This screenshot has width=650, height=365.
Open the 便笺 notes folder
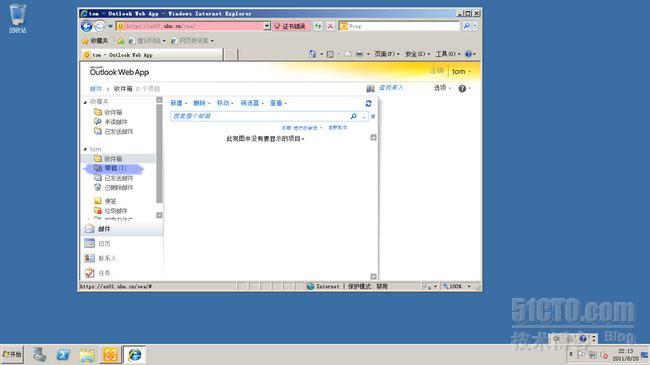[105, 201]
